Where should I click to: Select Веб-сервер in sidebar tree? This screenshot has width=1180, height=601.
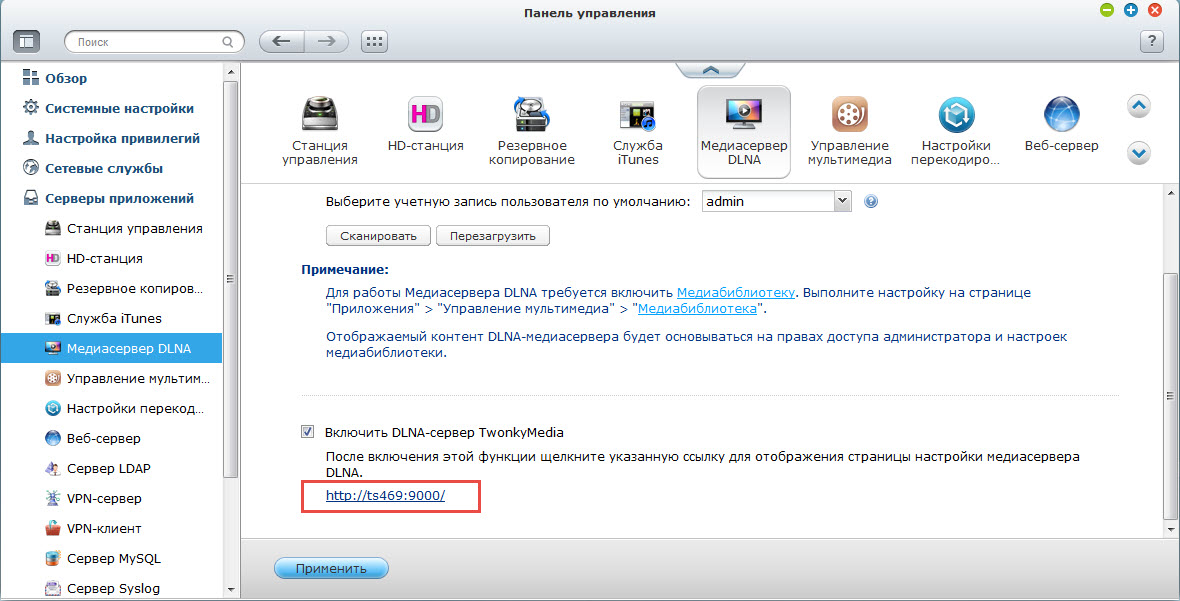[x=111, y=438]
